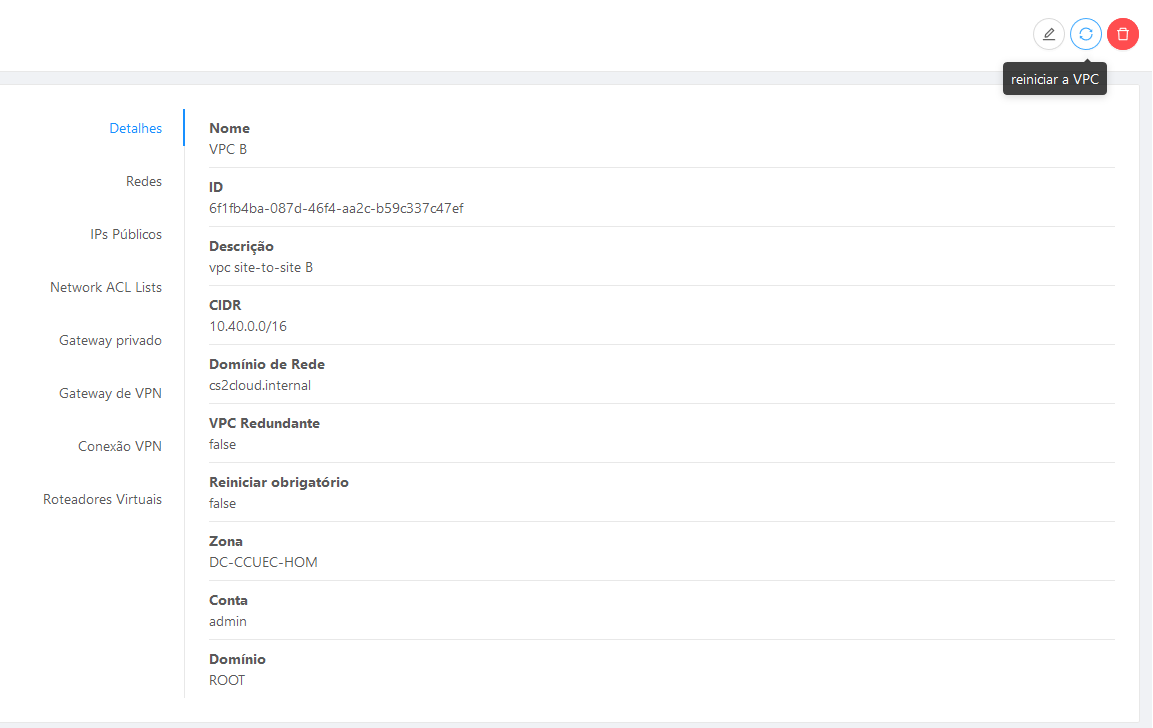Image resolution: width=1153 pixels, height=728 pixels.
Task: Click the VPC ID value text
Action: pyautogui.click(x=336, y=208)
